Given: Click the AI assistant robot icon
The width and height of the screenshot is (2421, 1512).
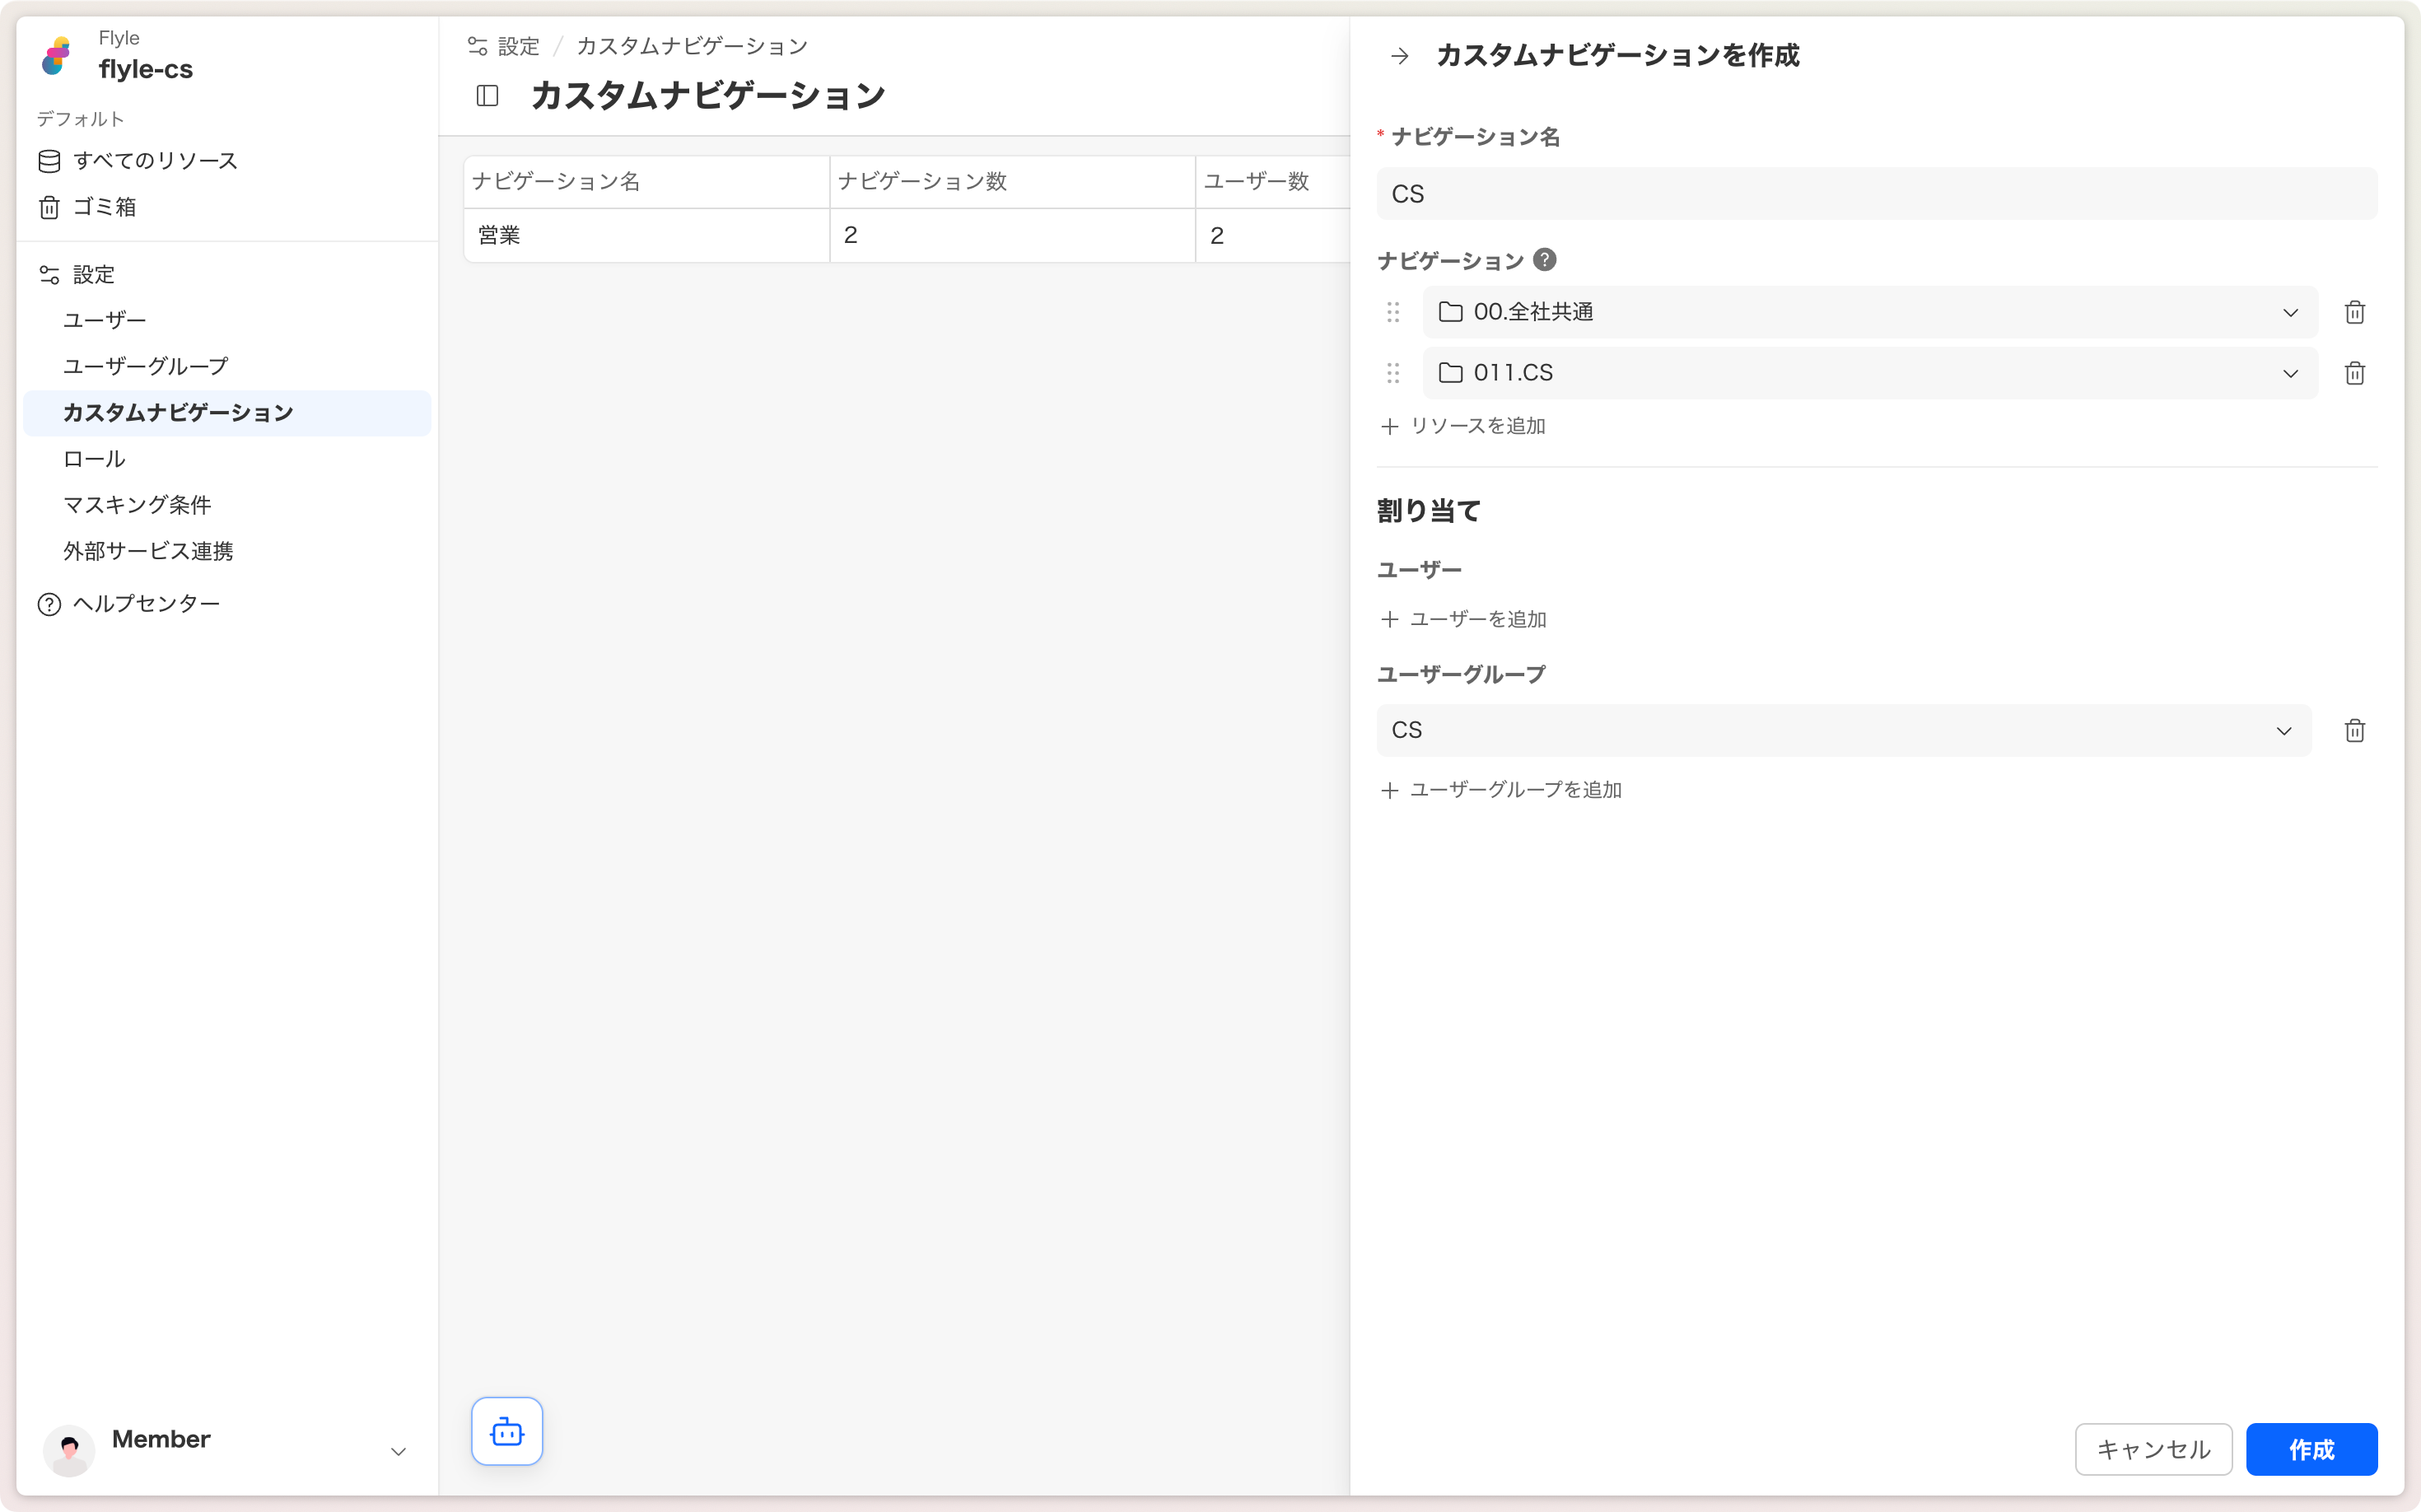Looking at the screenshot, I should click(507, 1431).
